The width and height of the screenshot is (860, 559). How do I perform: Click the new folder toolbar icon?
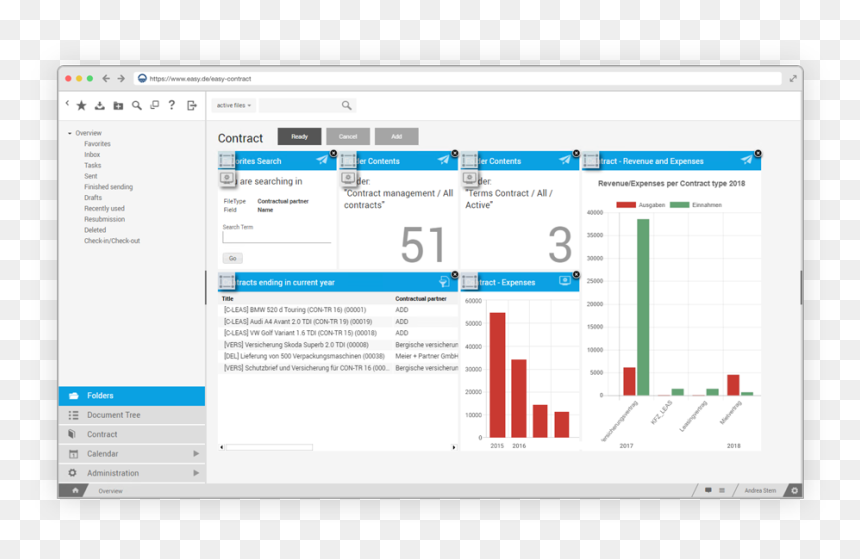(x=118, y=105)
